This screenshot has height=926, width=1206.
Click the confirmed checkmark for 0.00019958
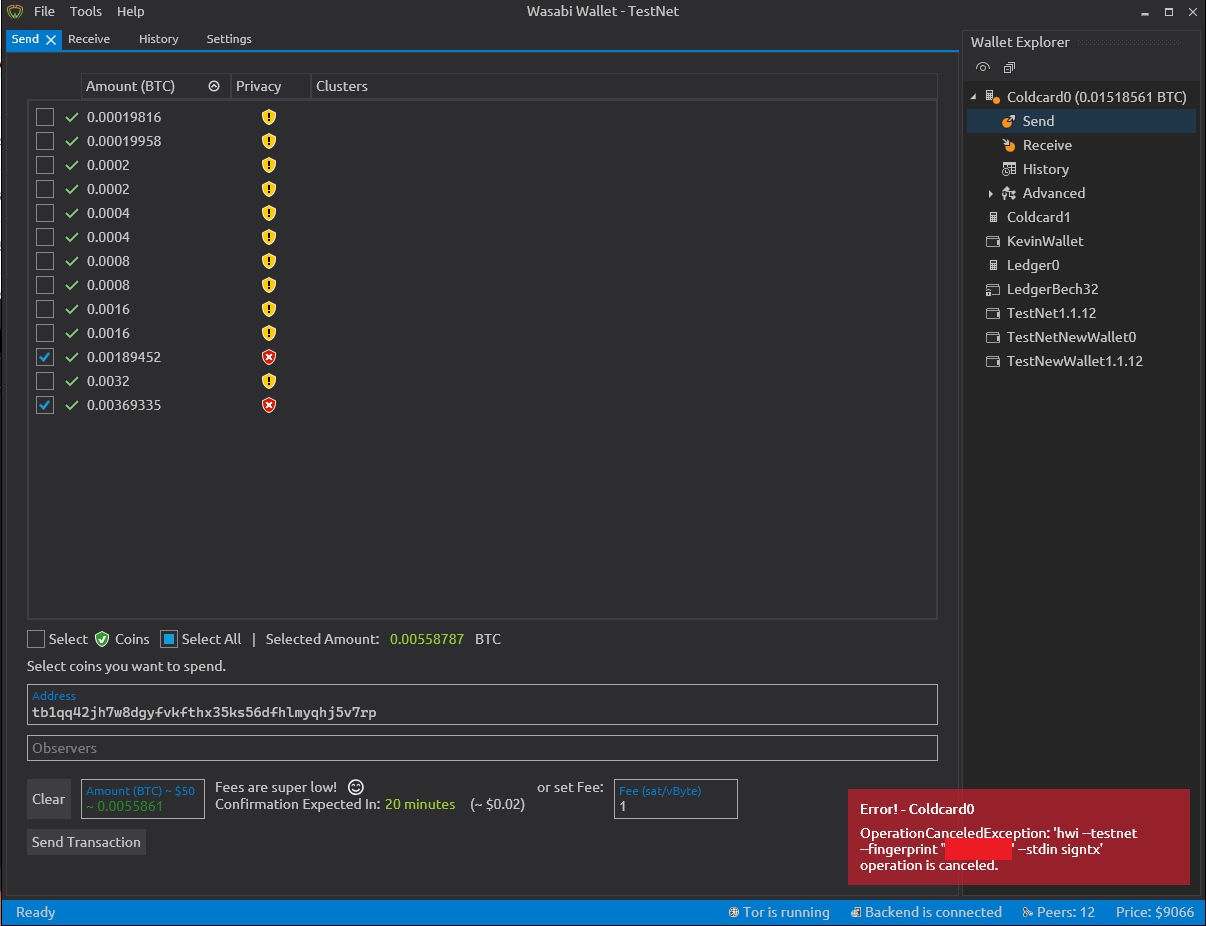point(72,141)
